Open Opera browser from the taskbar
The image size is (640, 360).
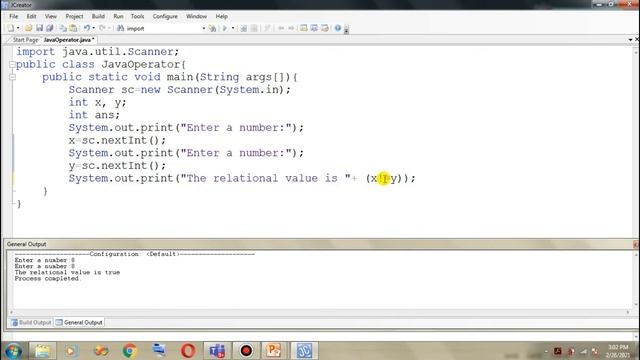click(188, 351)
